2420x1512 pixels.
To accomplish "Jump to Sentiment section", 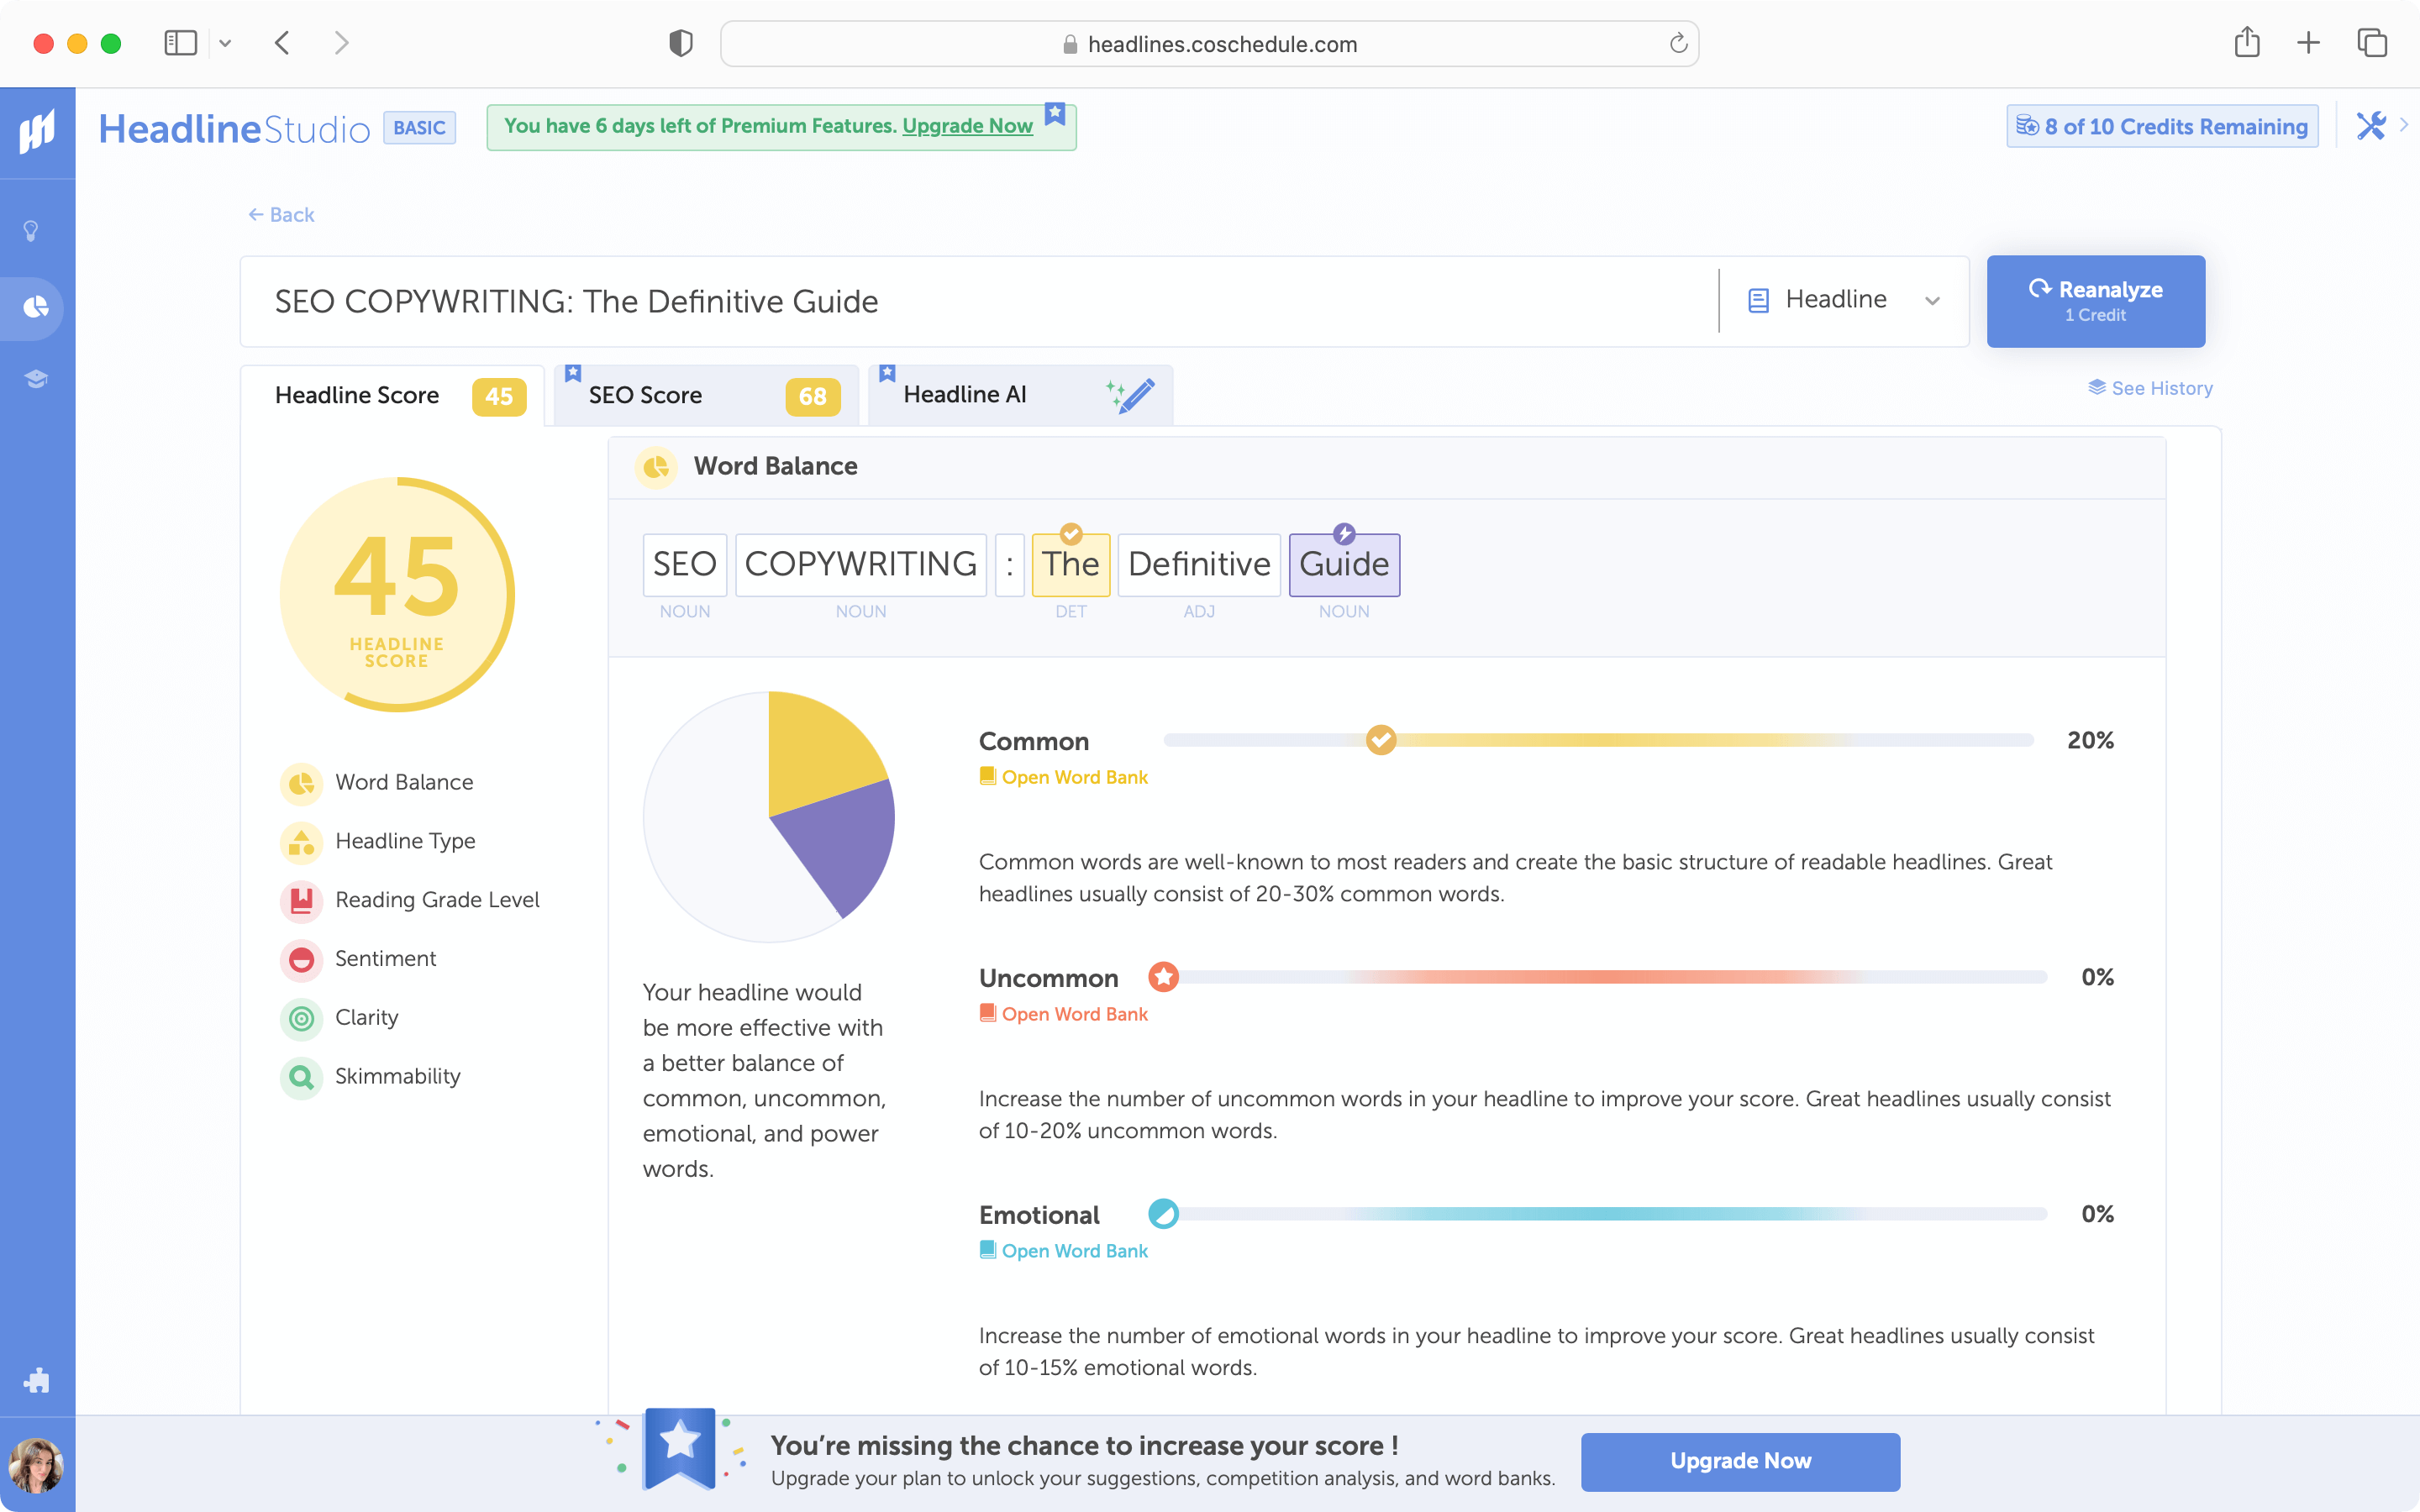I will pyautogui.click(x=358, y=959).
